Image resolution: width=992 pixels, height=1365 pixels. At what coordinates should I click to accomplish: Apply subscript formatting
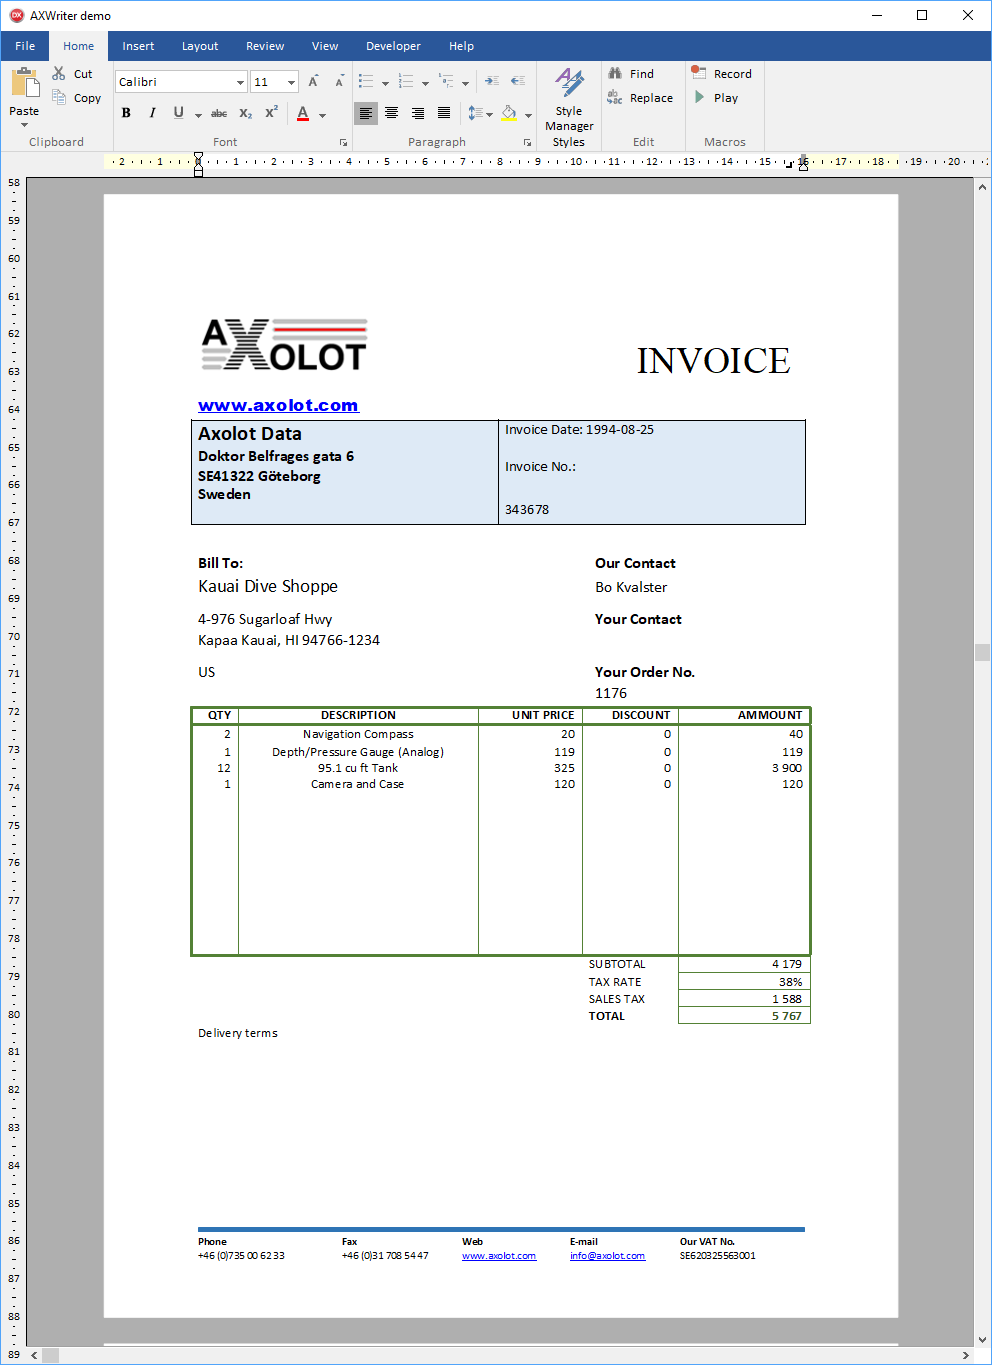245,114
